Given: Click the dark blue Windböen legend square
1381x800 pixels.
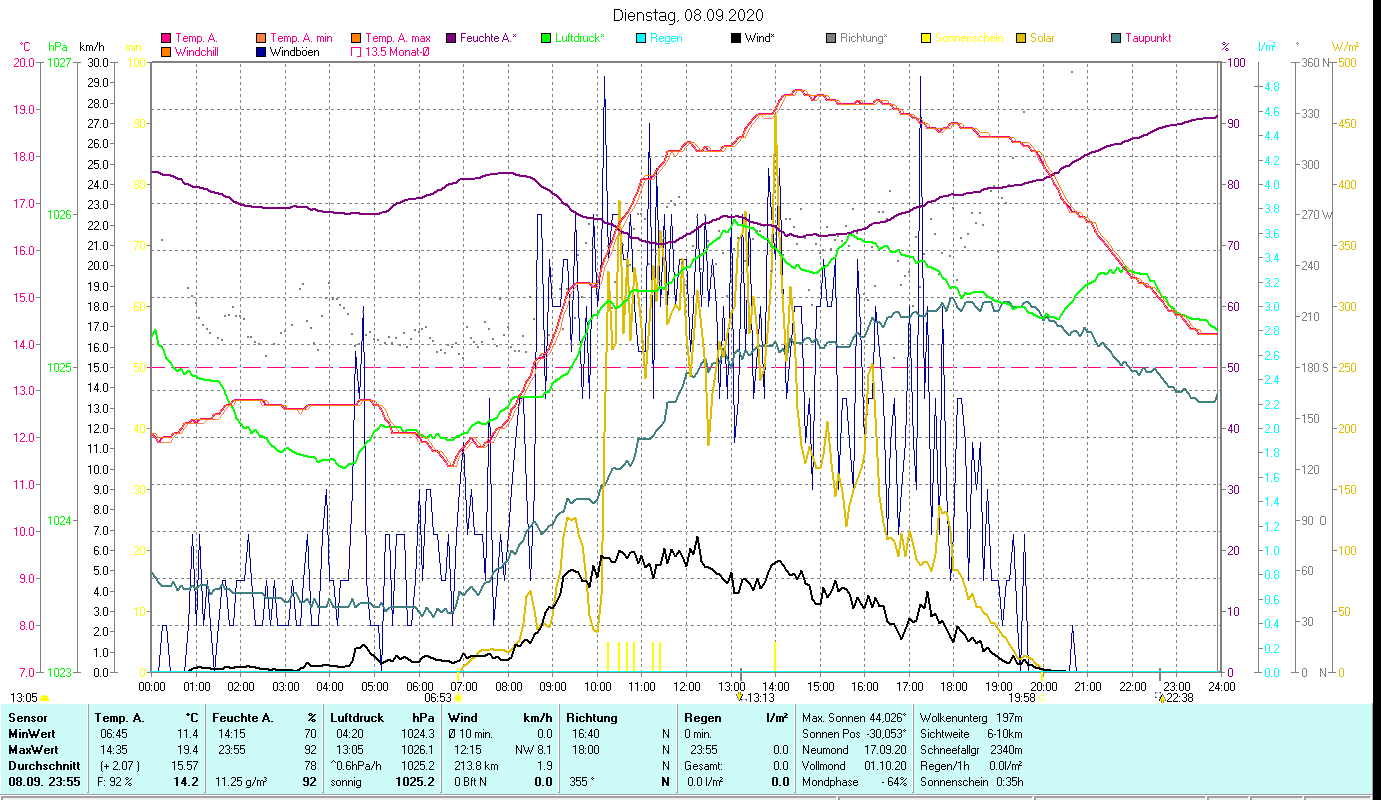Looking at the screenshot, I should coord(263,52).
